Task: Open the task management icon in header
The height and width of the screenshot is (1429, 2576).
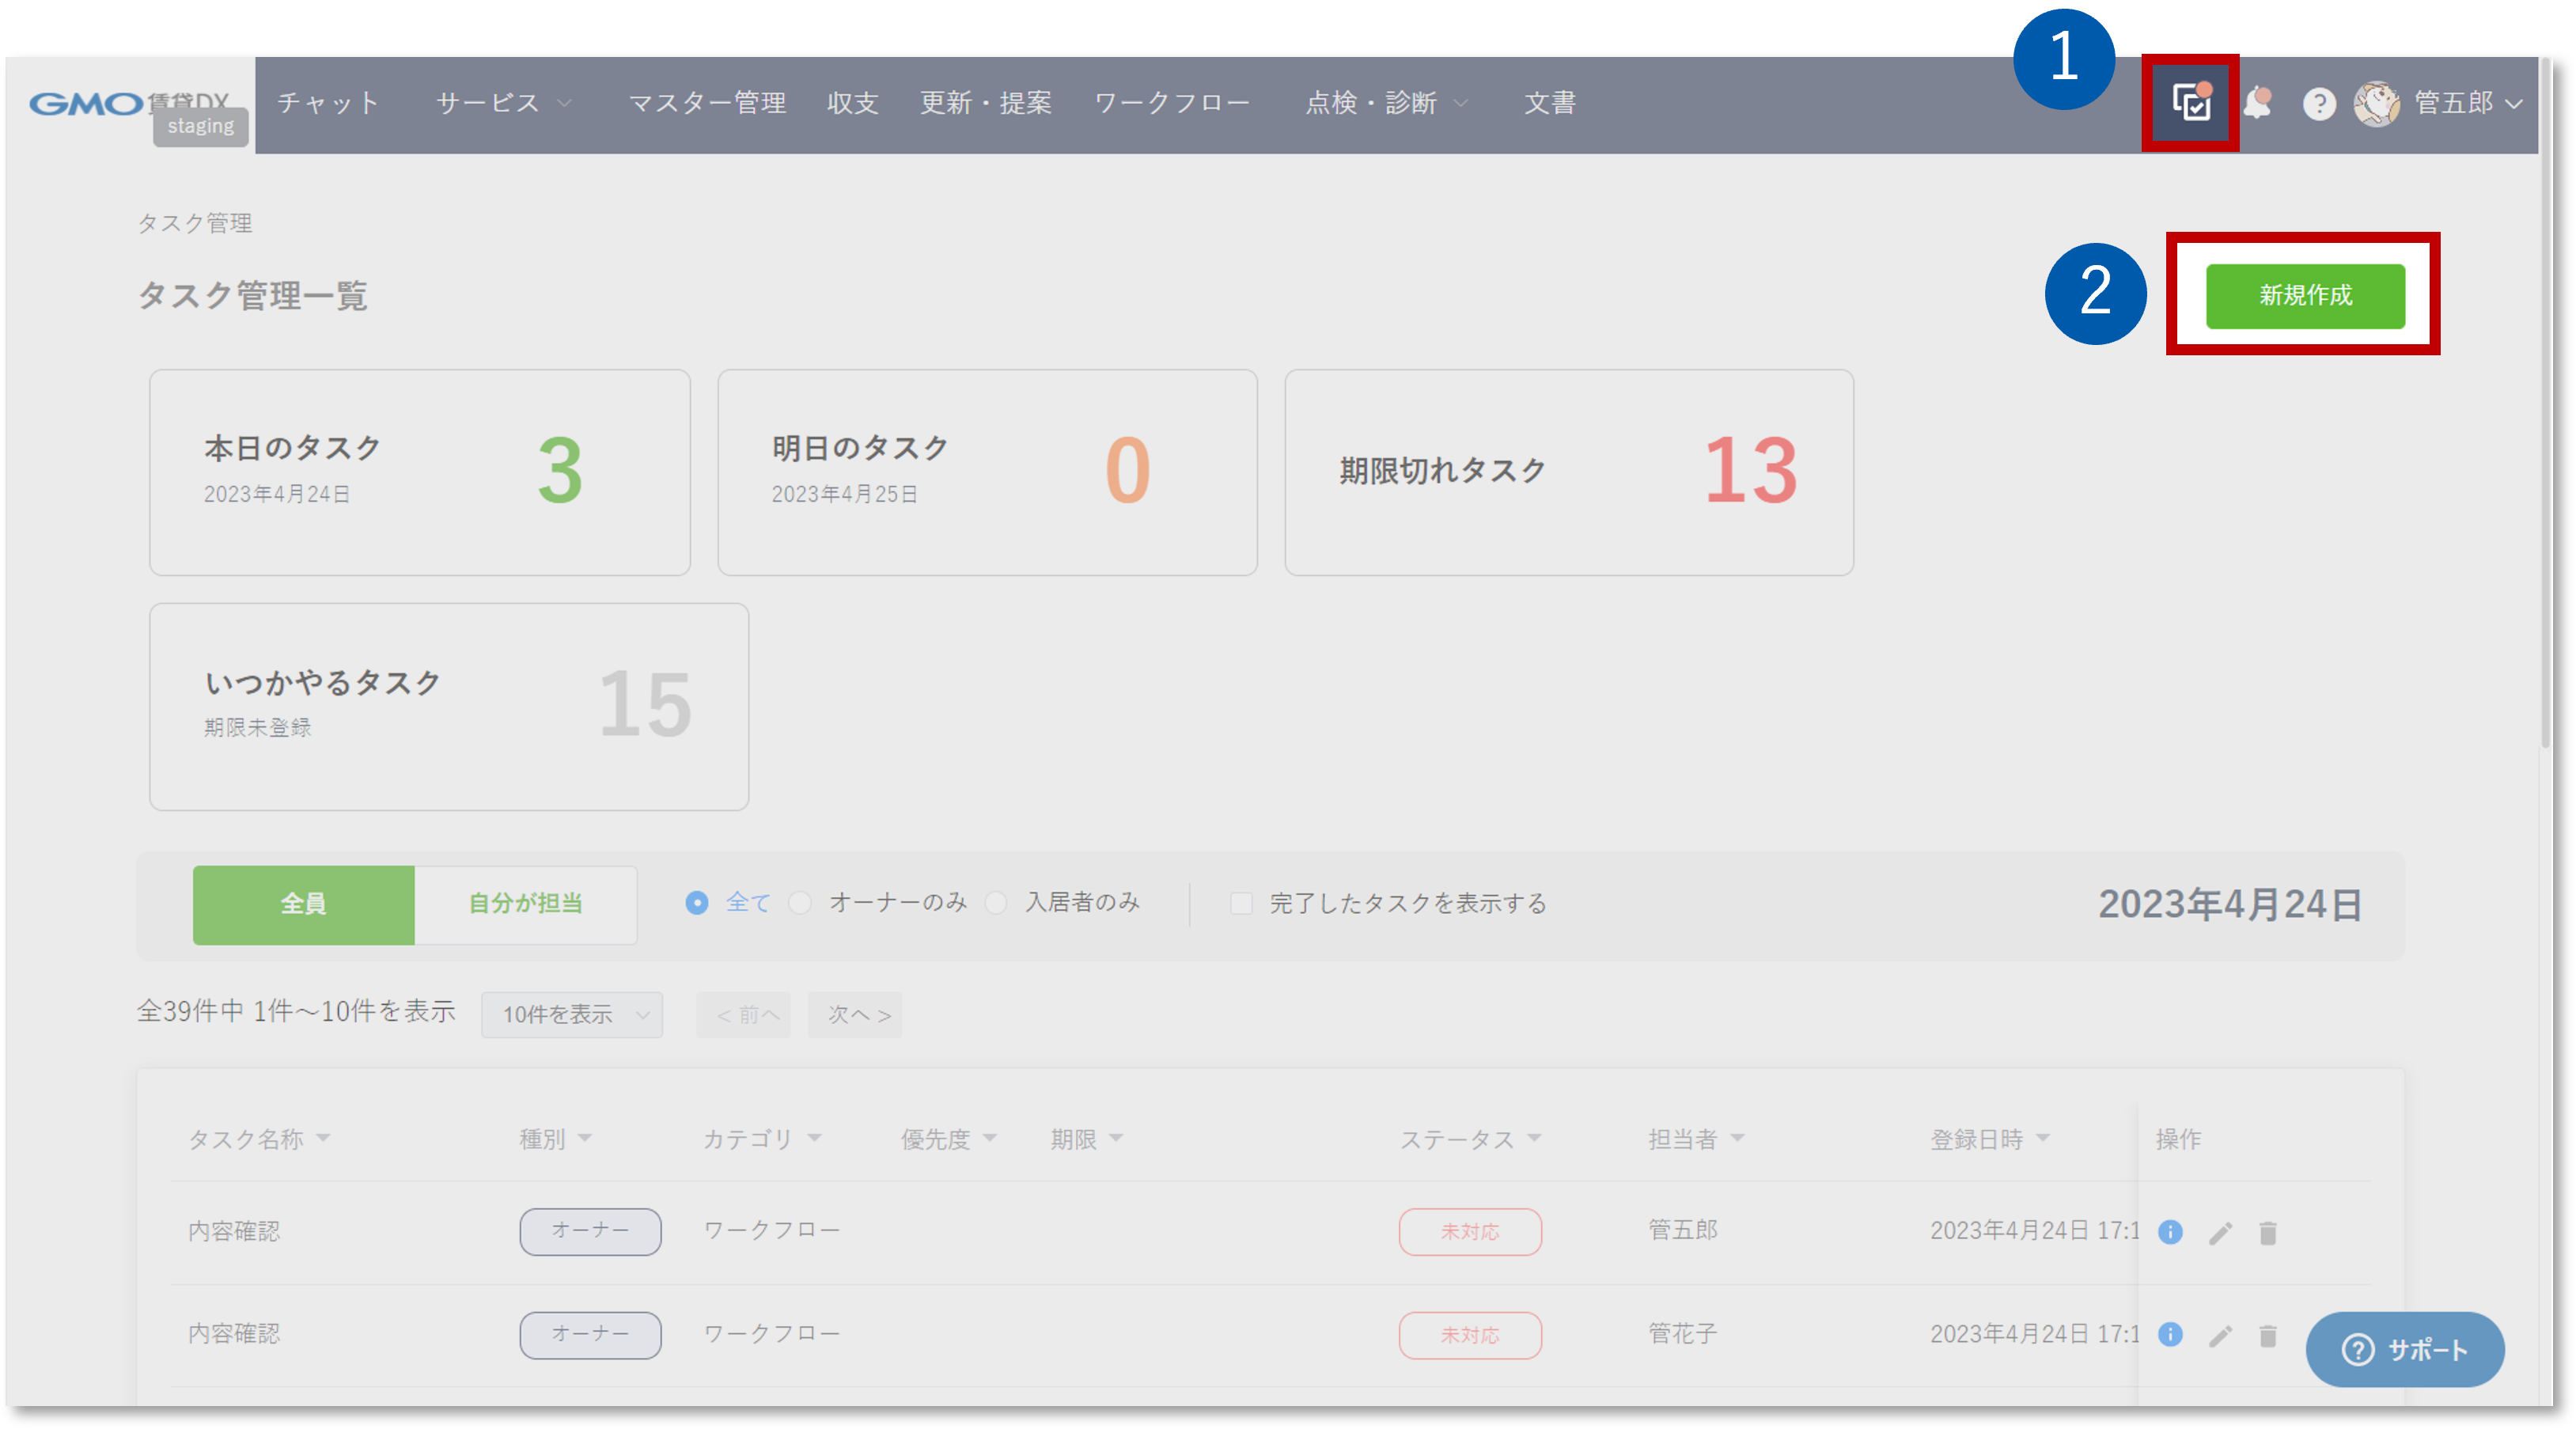Action: click(2190, 103)
